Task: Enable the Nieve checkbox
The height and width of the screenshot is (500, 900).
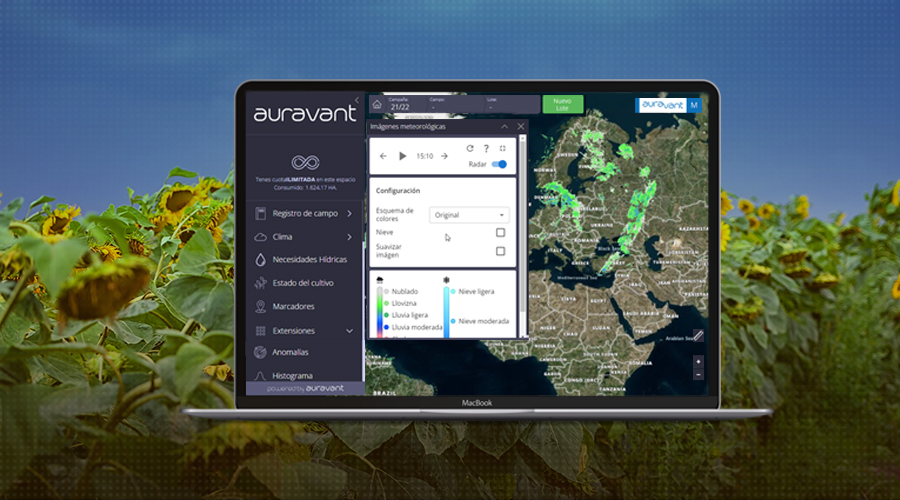Action: pyautogui.click(x=501, y=232)
